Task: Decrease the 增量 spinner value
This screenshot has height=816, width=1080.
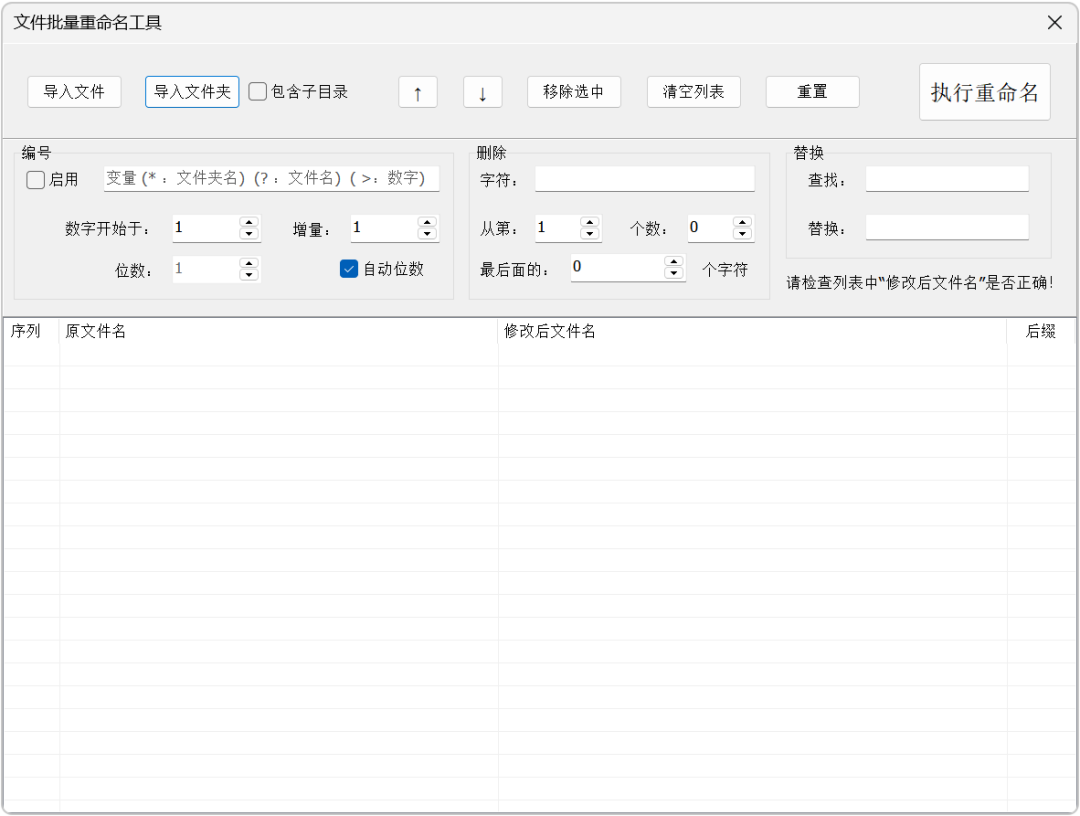Action: tap(427, 234)
